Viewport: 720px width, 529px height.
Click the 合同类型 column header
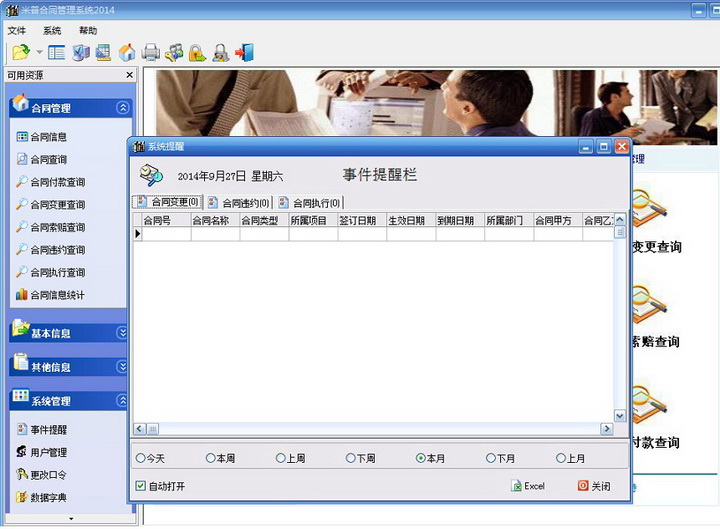[x=264, y=220]
